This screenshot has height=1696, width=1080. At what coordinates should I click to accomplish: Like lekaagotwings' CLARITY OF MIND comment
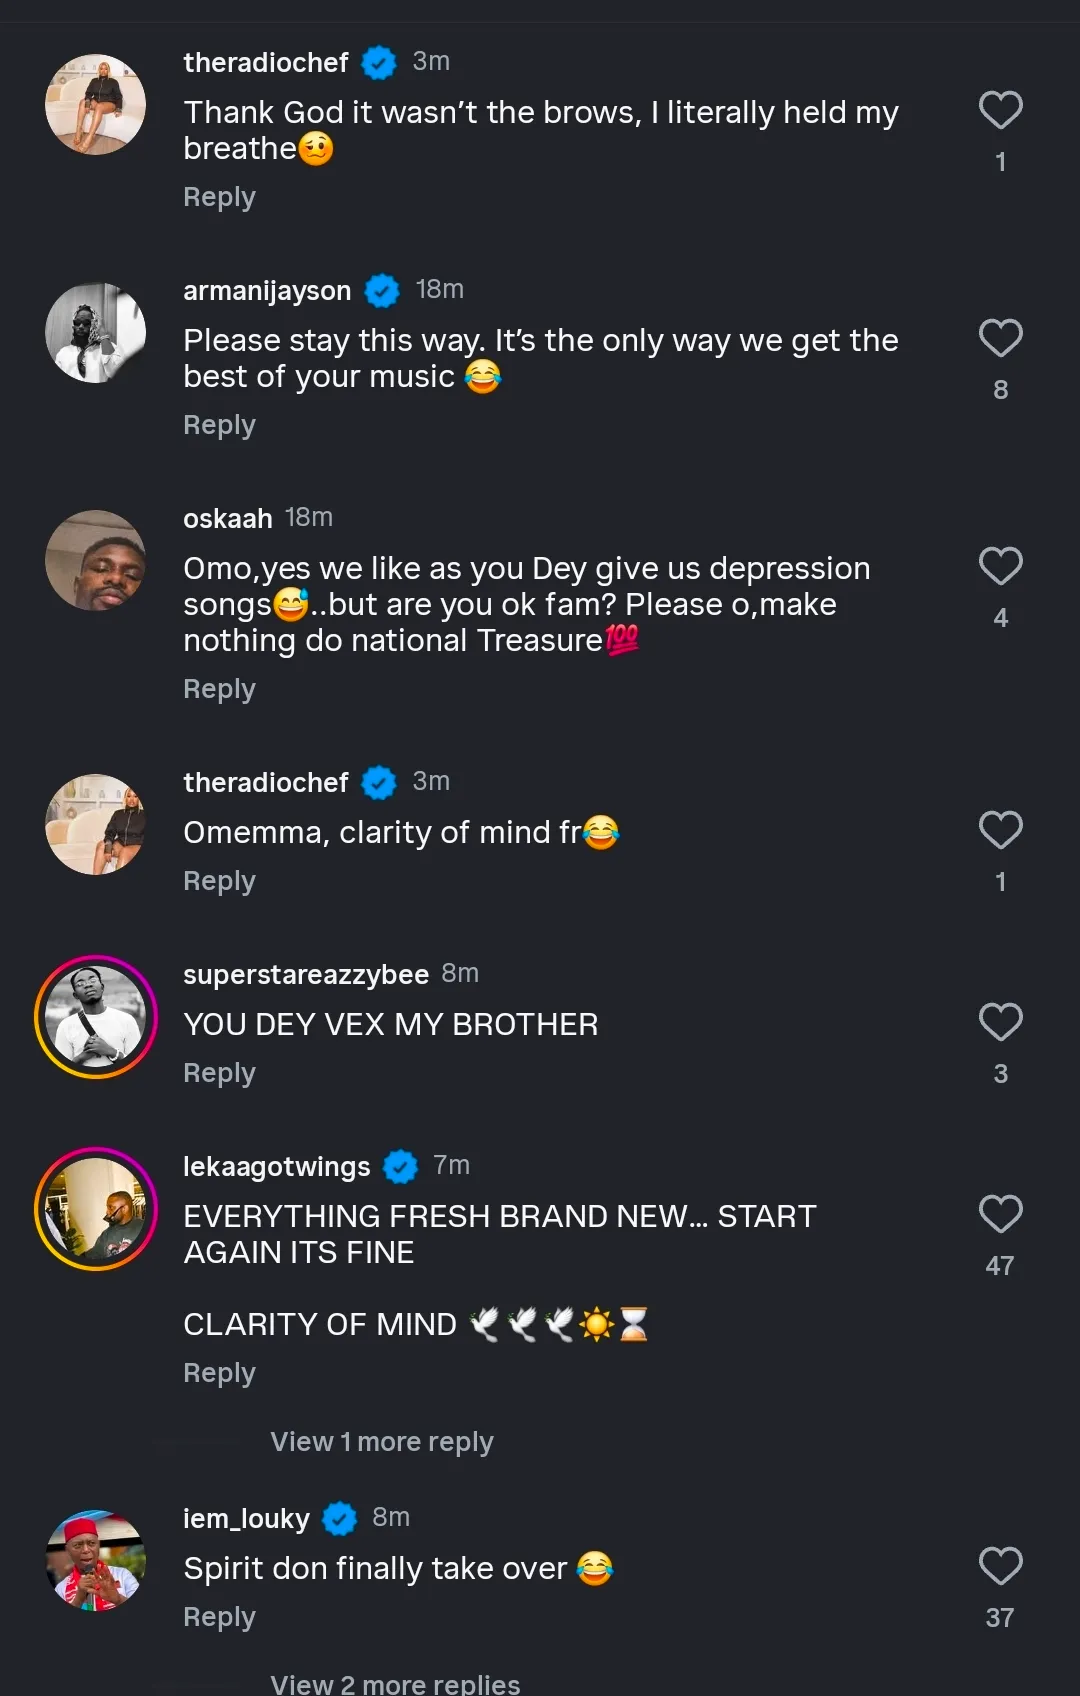(x=1000, y=1214)
